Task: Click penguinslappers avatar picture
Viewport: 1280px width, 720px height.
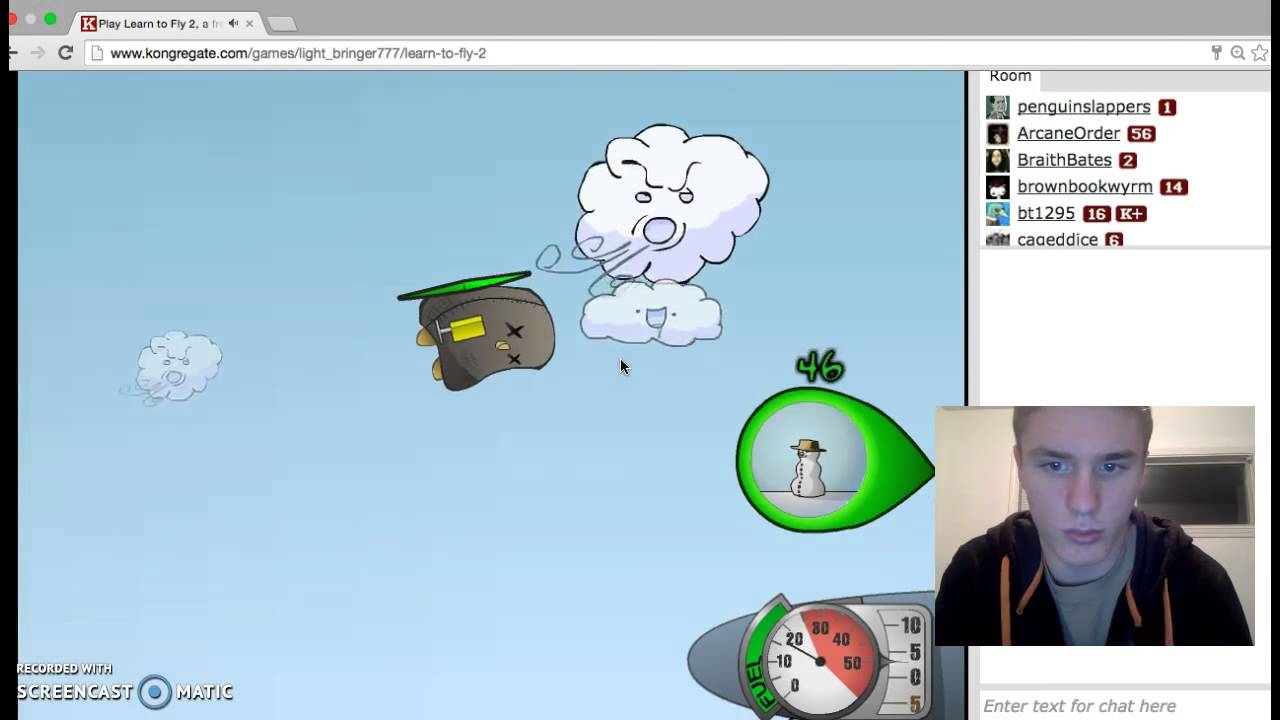Action: [998, 107]
